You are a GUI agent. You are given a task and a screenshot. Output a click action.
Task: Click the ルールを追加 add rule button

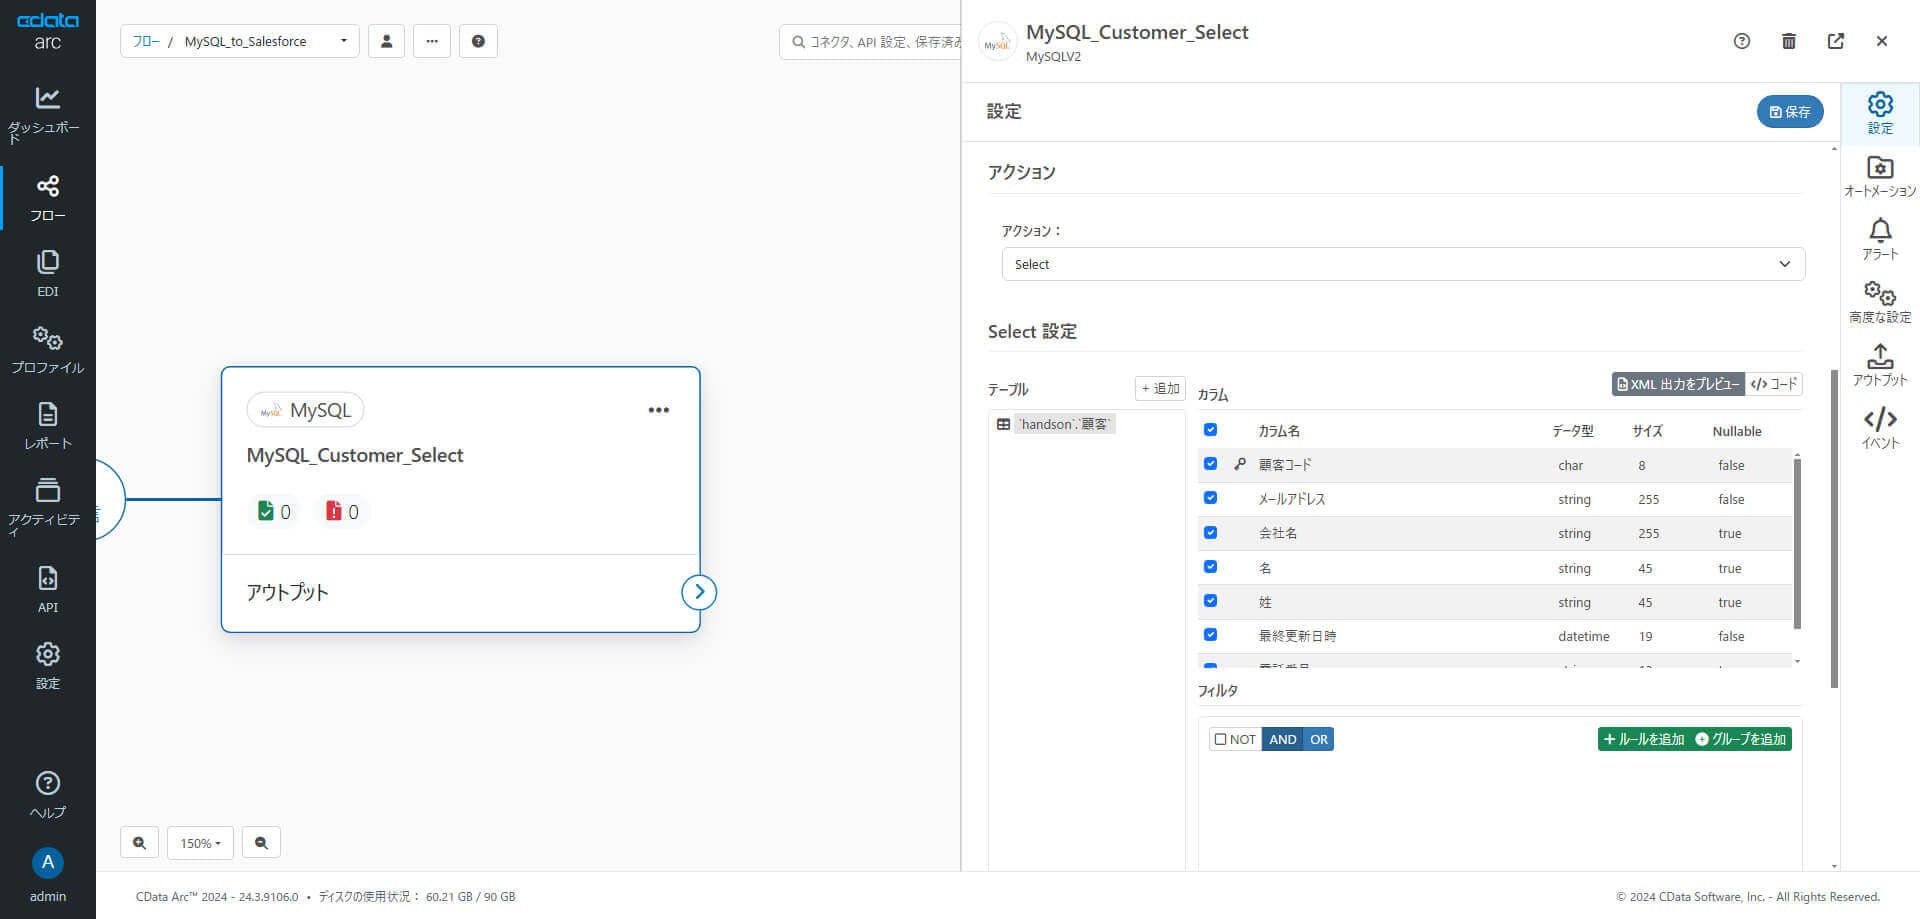(x=1643, y=739)
